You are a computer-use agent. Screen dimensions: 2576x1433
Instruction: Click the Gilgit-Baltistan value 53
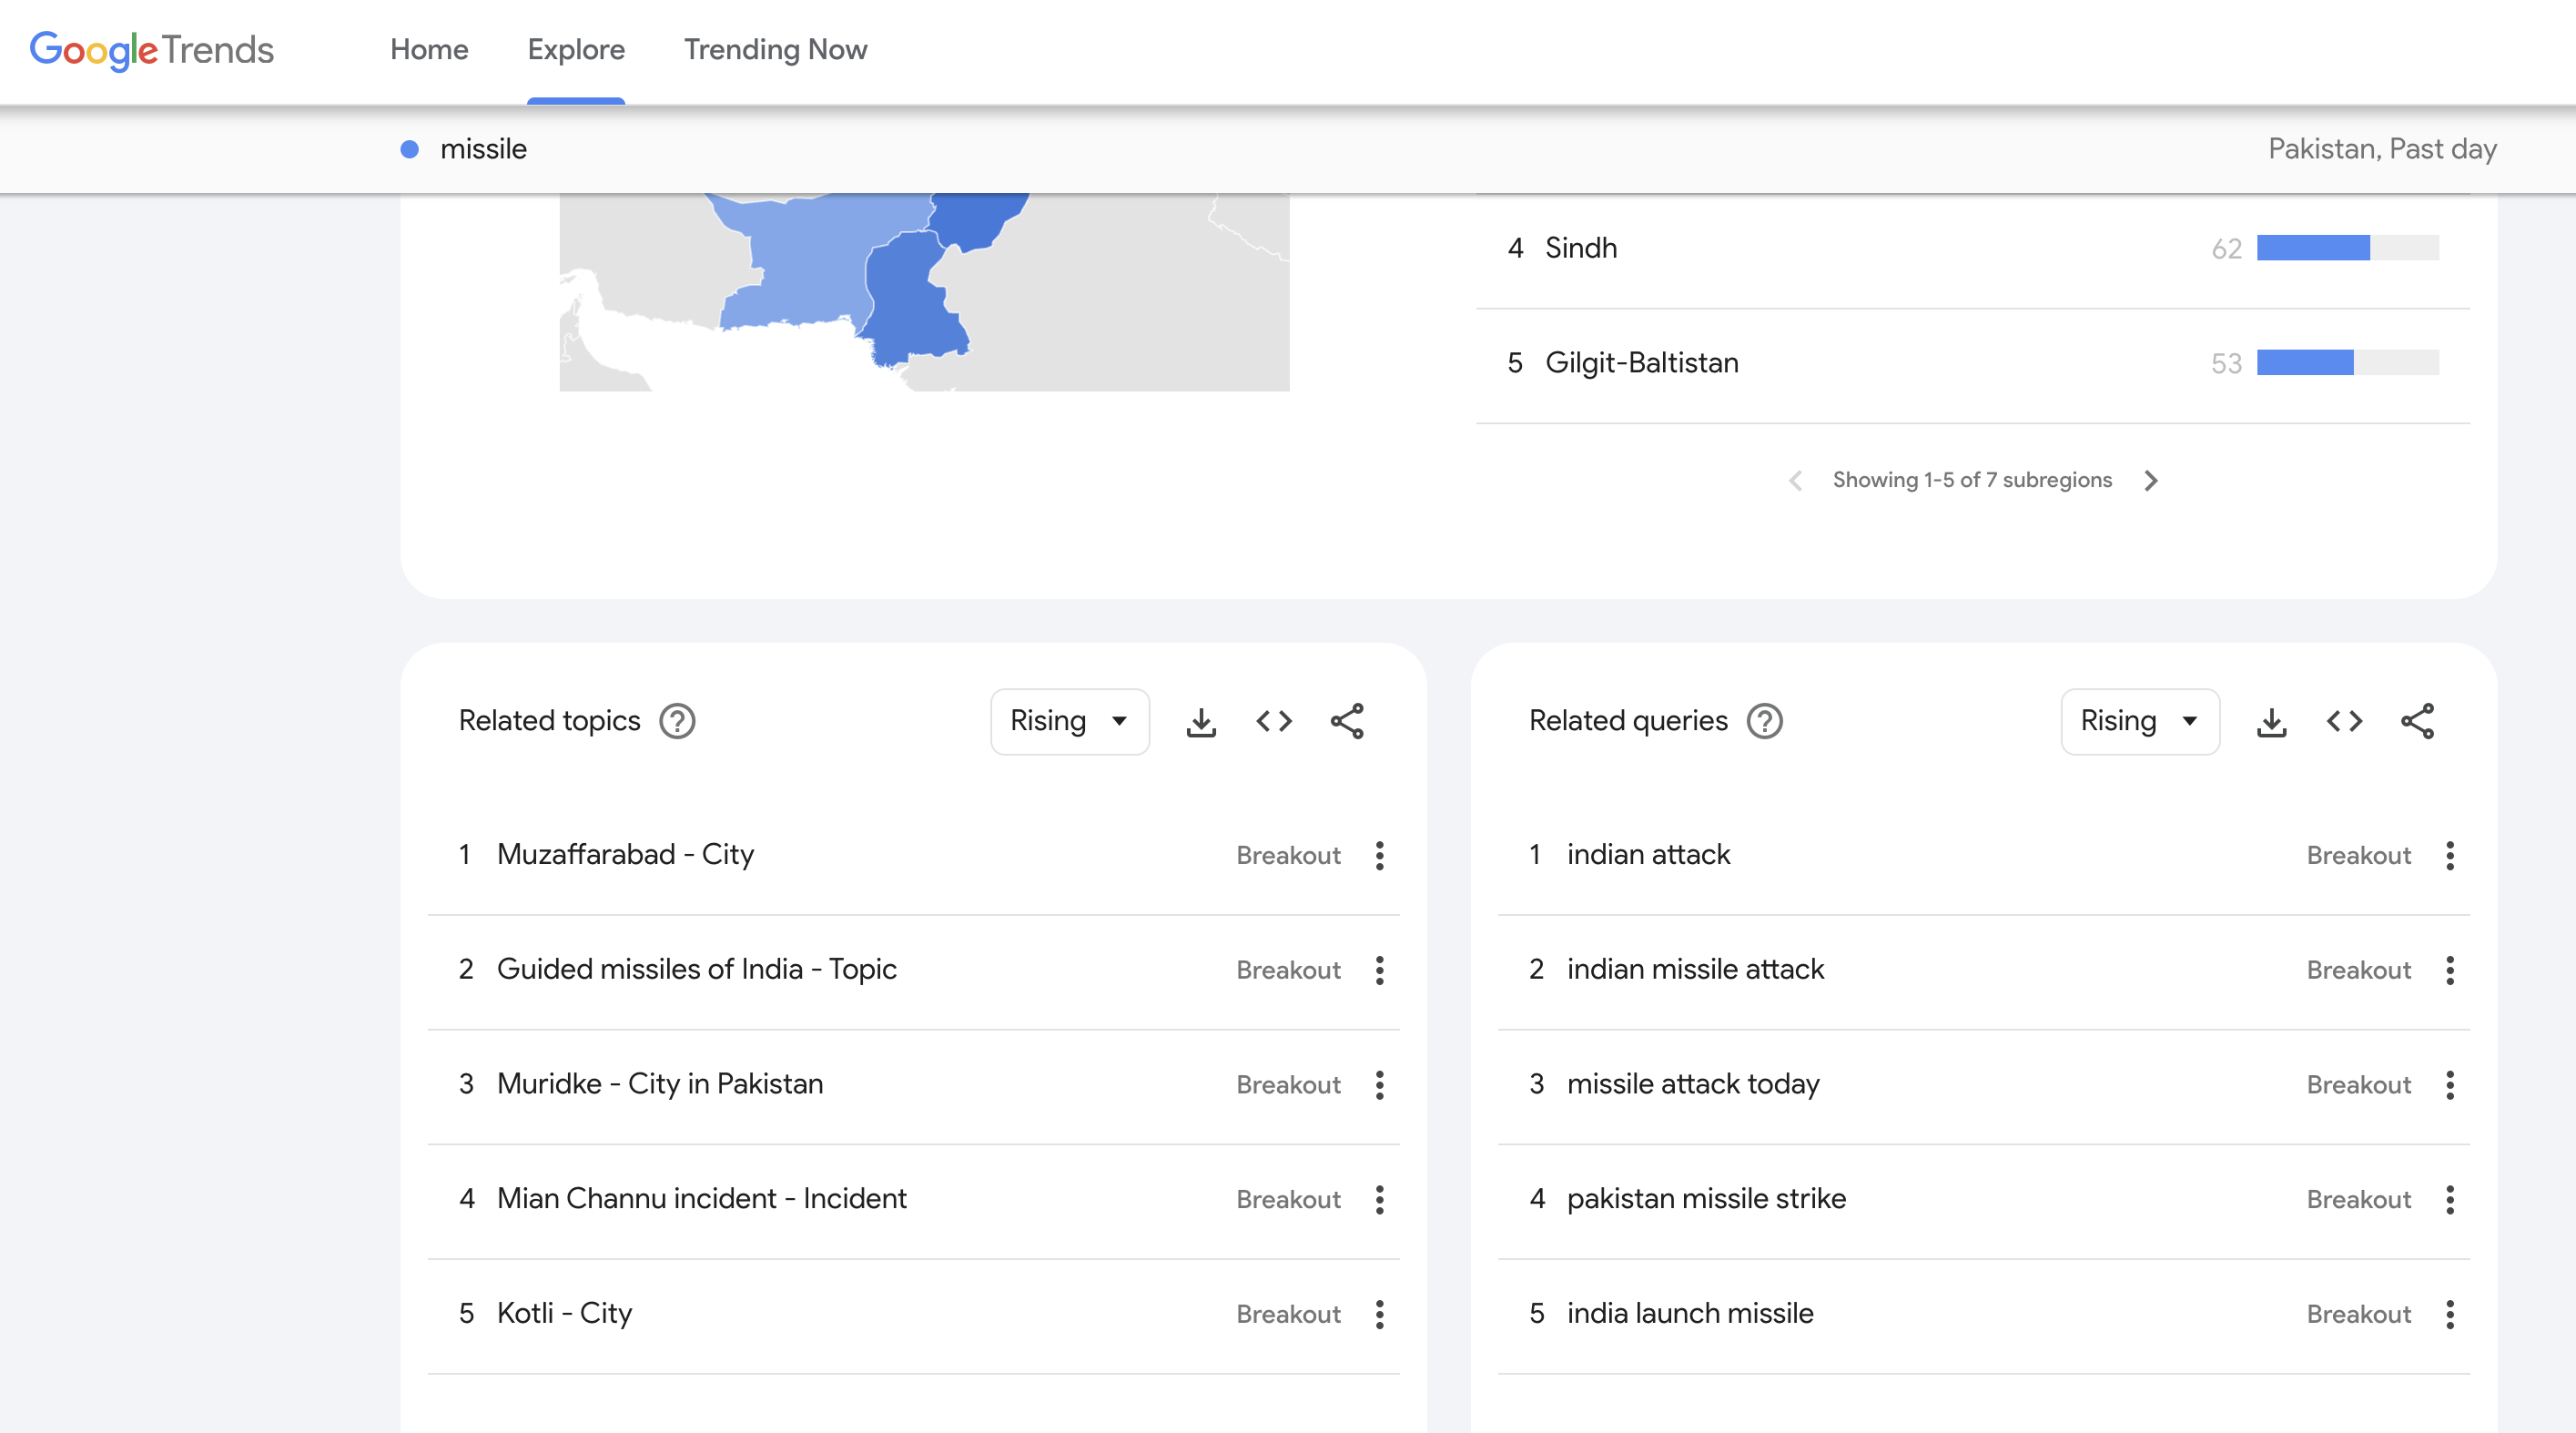[x=2226, y=364]
